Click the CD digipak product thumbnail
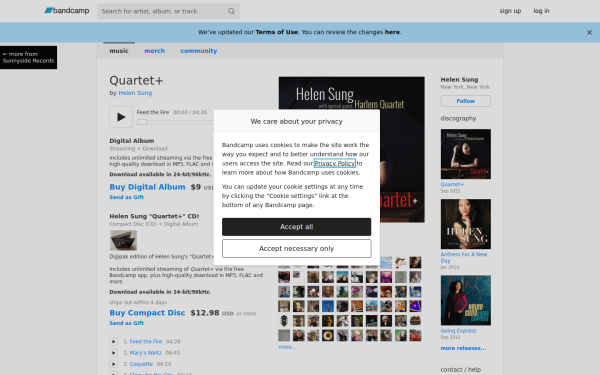600x375 pixels. (x=123, y=240)
